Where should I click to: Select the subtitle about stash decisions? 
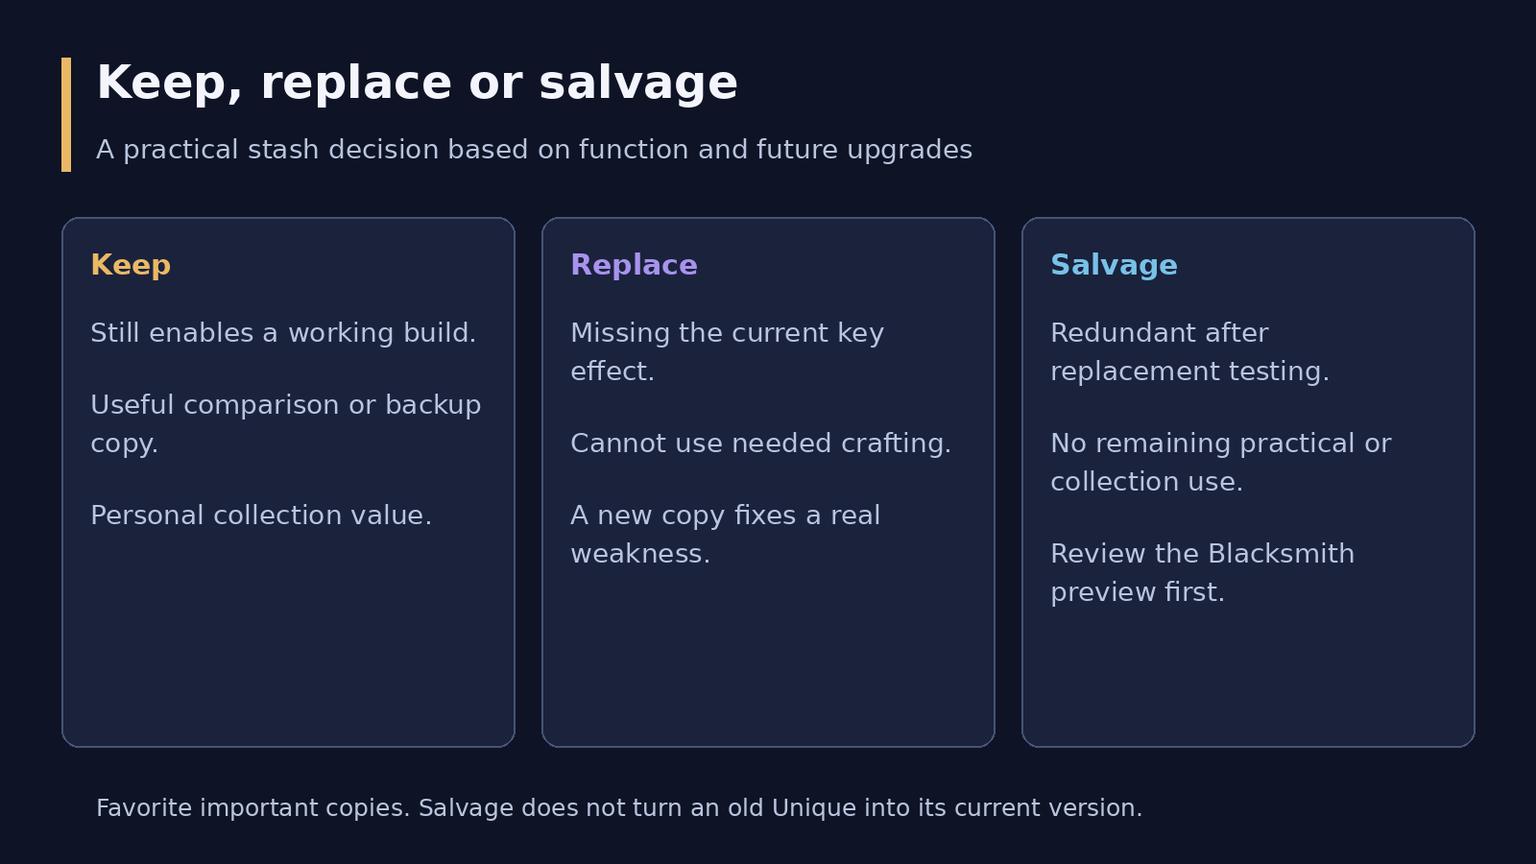(x=534, y=150)
